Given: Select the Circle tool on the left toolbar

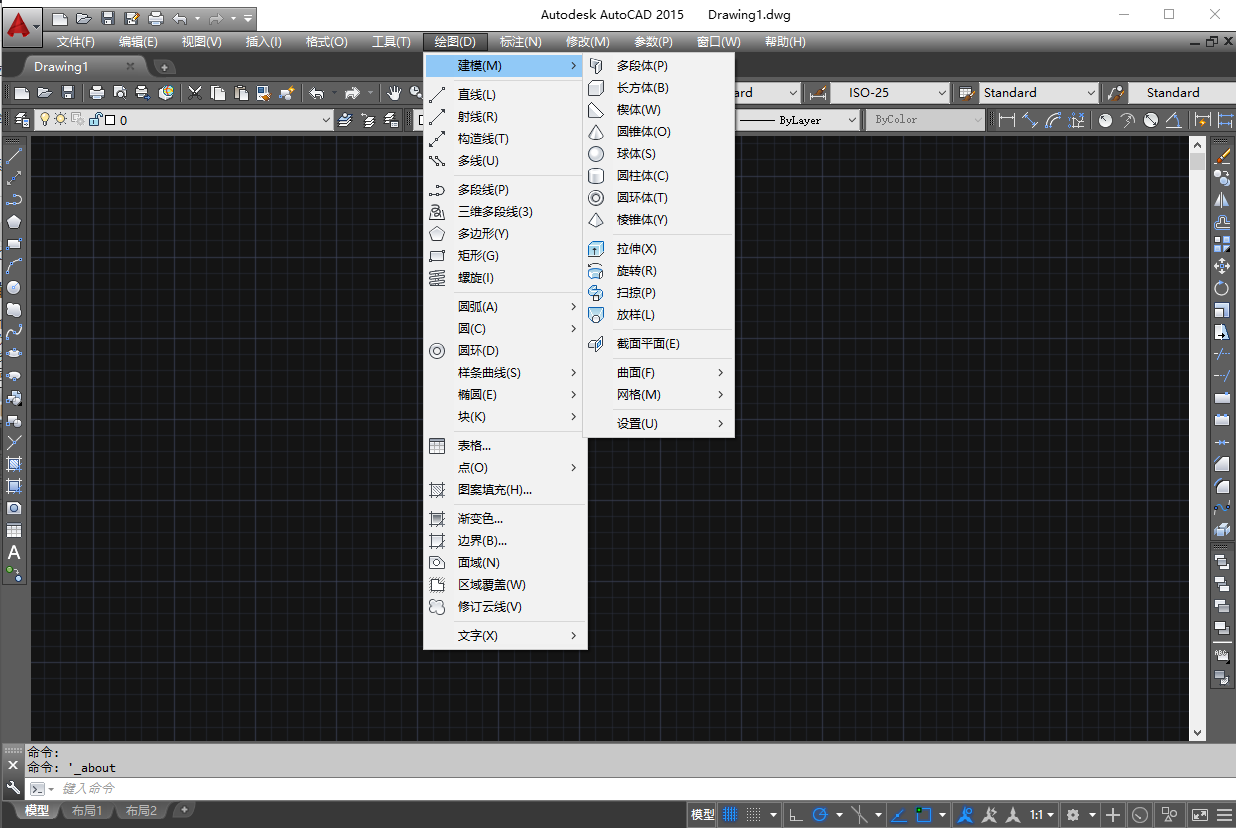Looking at the screenshot, I should point(12,288).
